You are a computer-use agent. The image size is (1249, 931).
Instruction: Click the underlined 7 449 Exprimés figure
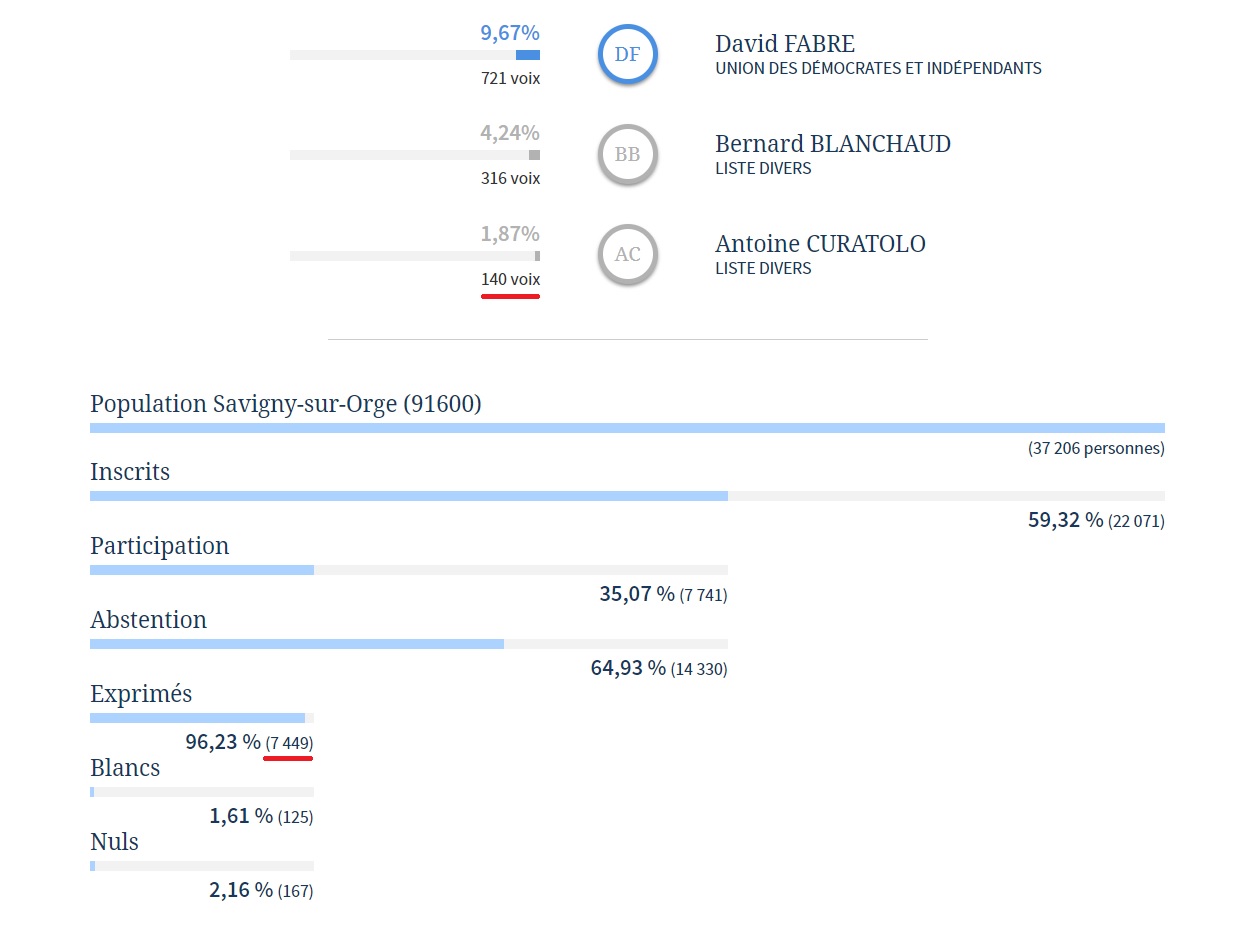(289, 744)
